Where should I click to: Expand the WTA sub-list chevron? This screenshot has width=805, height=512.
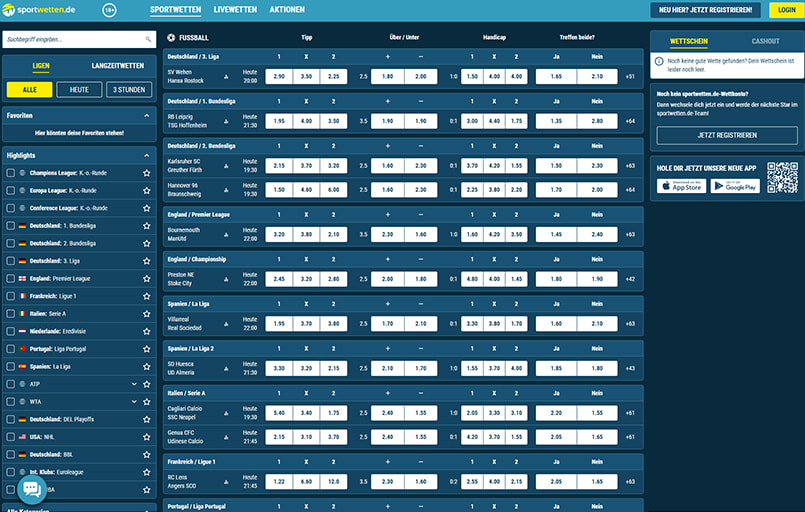(x=134, y=402)
